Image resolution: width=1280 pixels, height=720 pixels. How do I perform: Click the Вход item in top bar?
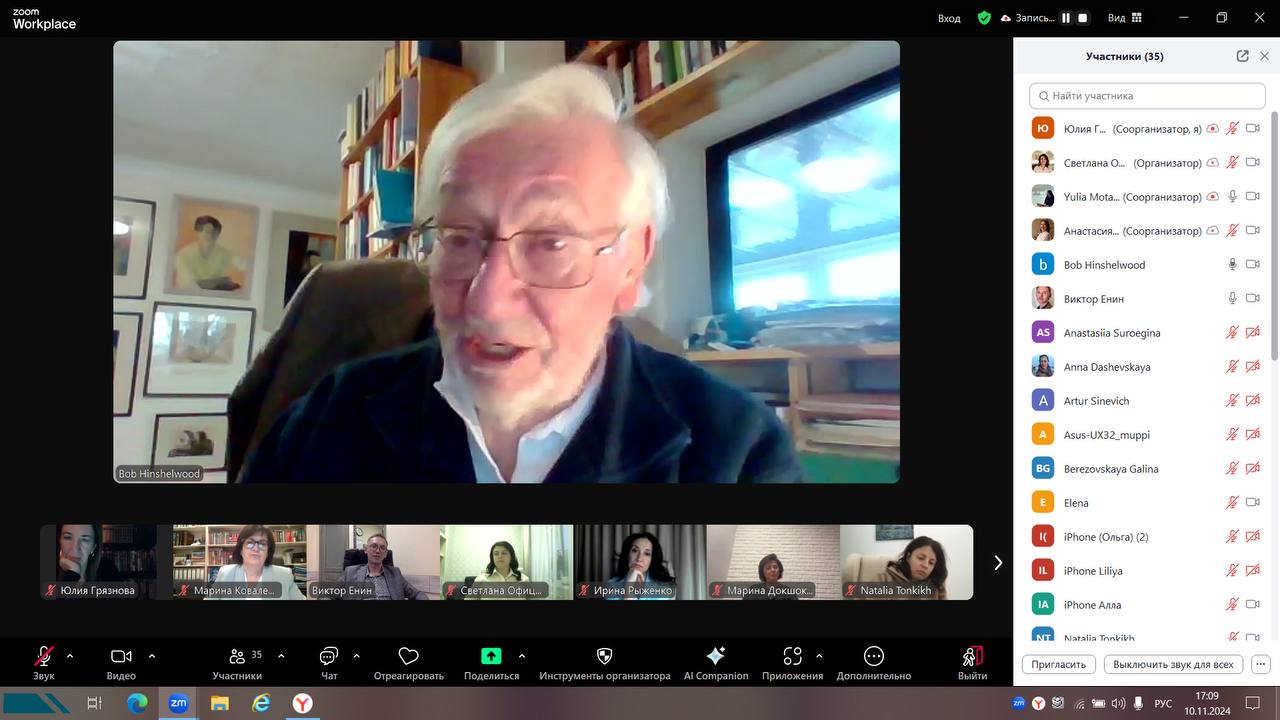948,18
